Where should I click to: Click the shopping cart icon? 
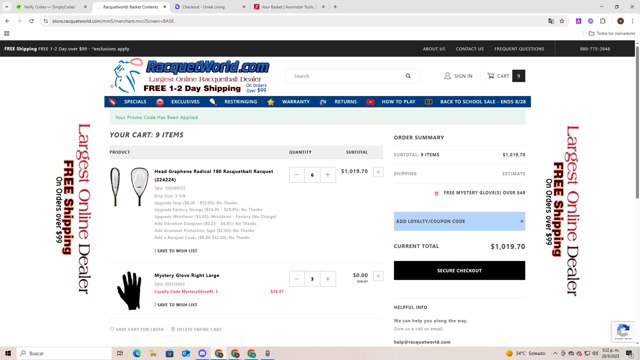point(491,76)
